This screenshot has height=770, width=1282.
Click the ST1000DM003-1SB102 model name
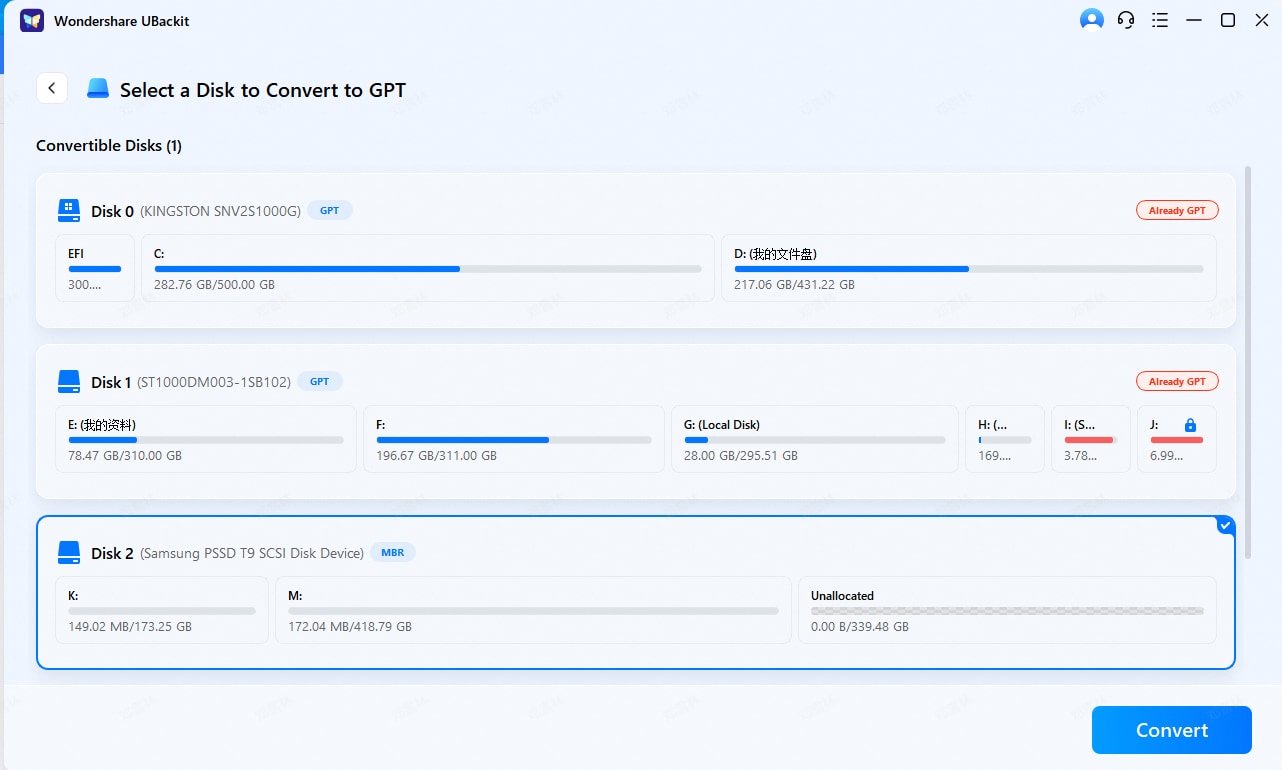[x=214, y=382]
